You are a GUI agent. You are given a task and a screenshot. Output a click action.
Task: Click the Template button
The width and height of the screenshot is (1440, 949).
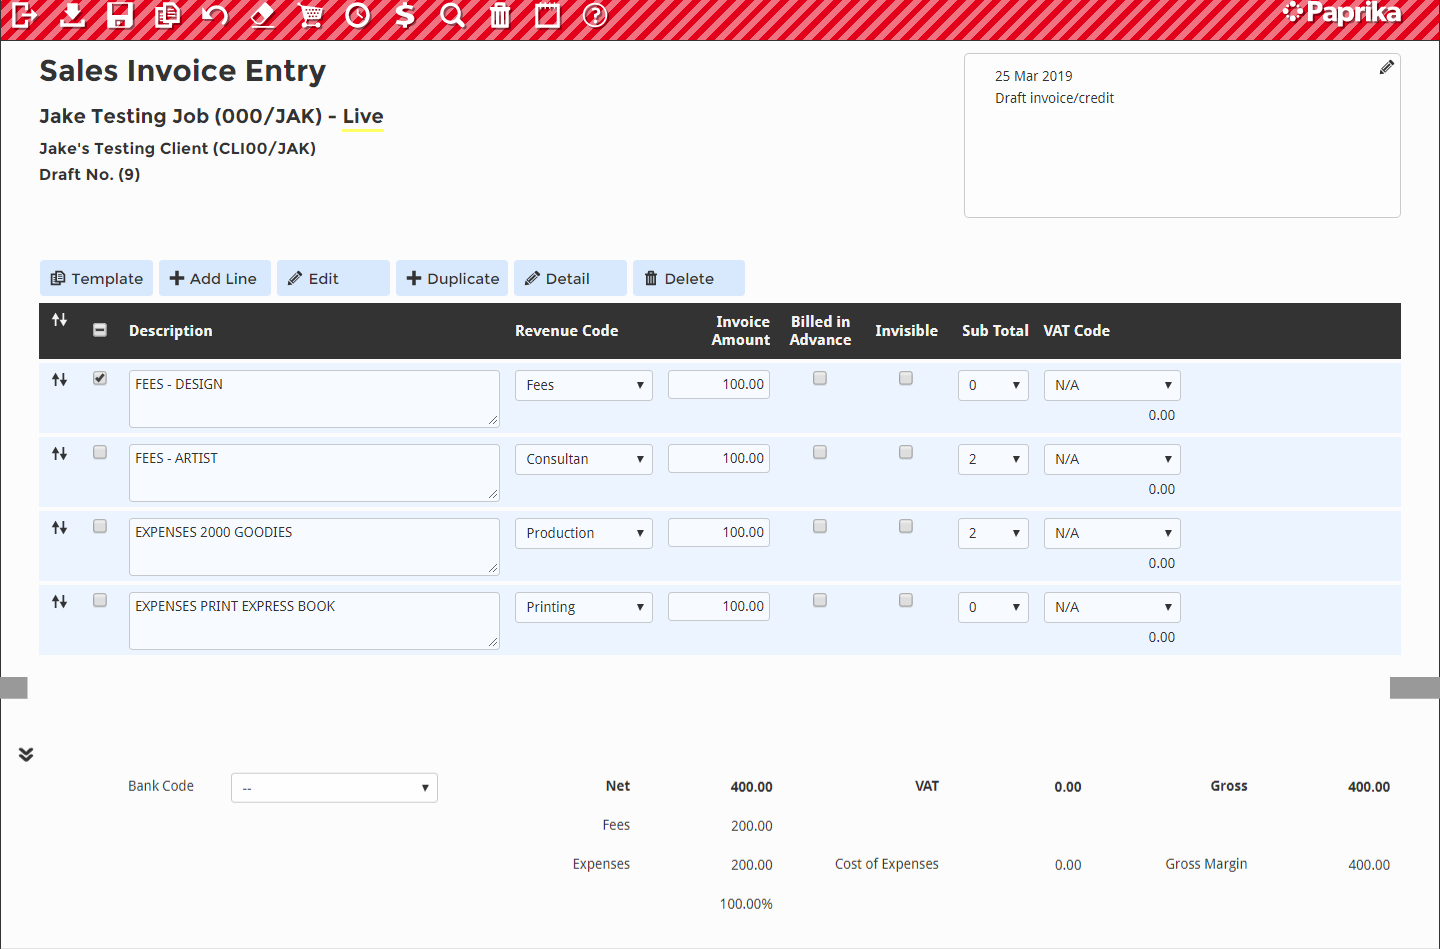[x=97, y=278]
